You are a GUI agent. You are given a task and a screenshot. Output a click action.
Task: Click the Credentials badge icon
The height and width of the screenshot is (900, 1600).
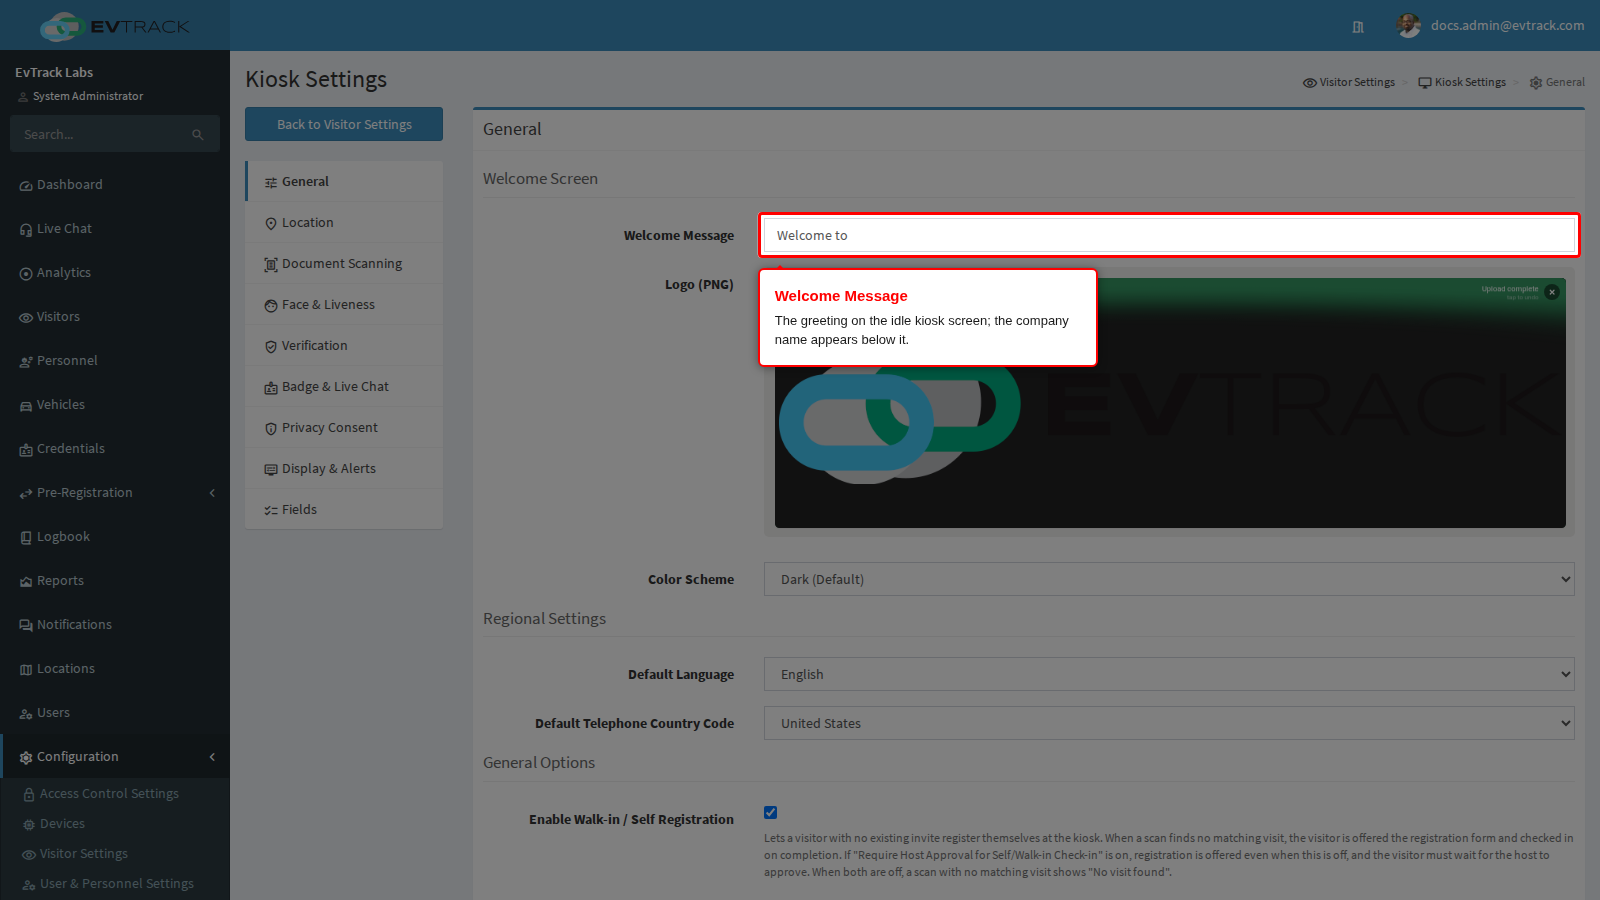26,450
